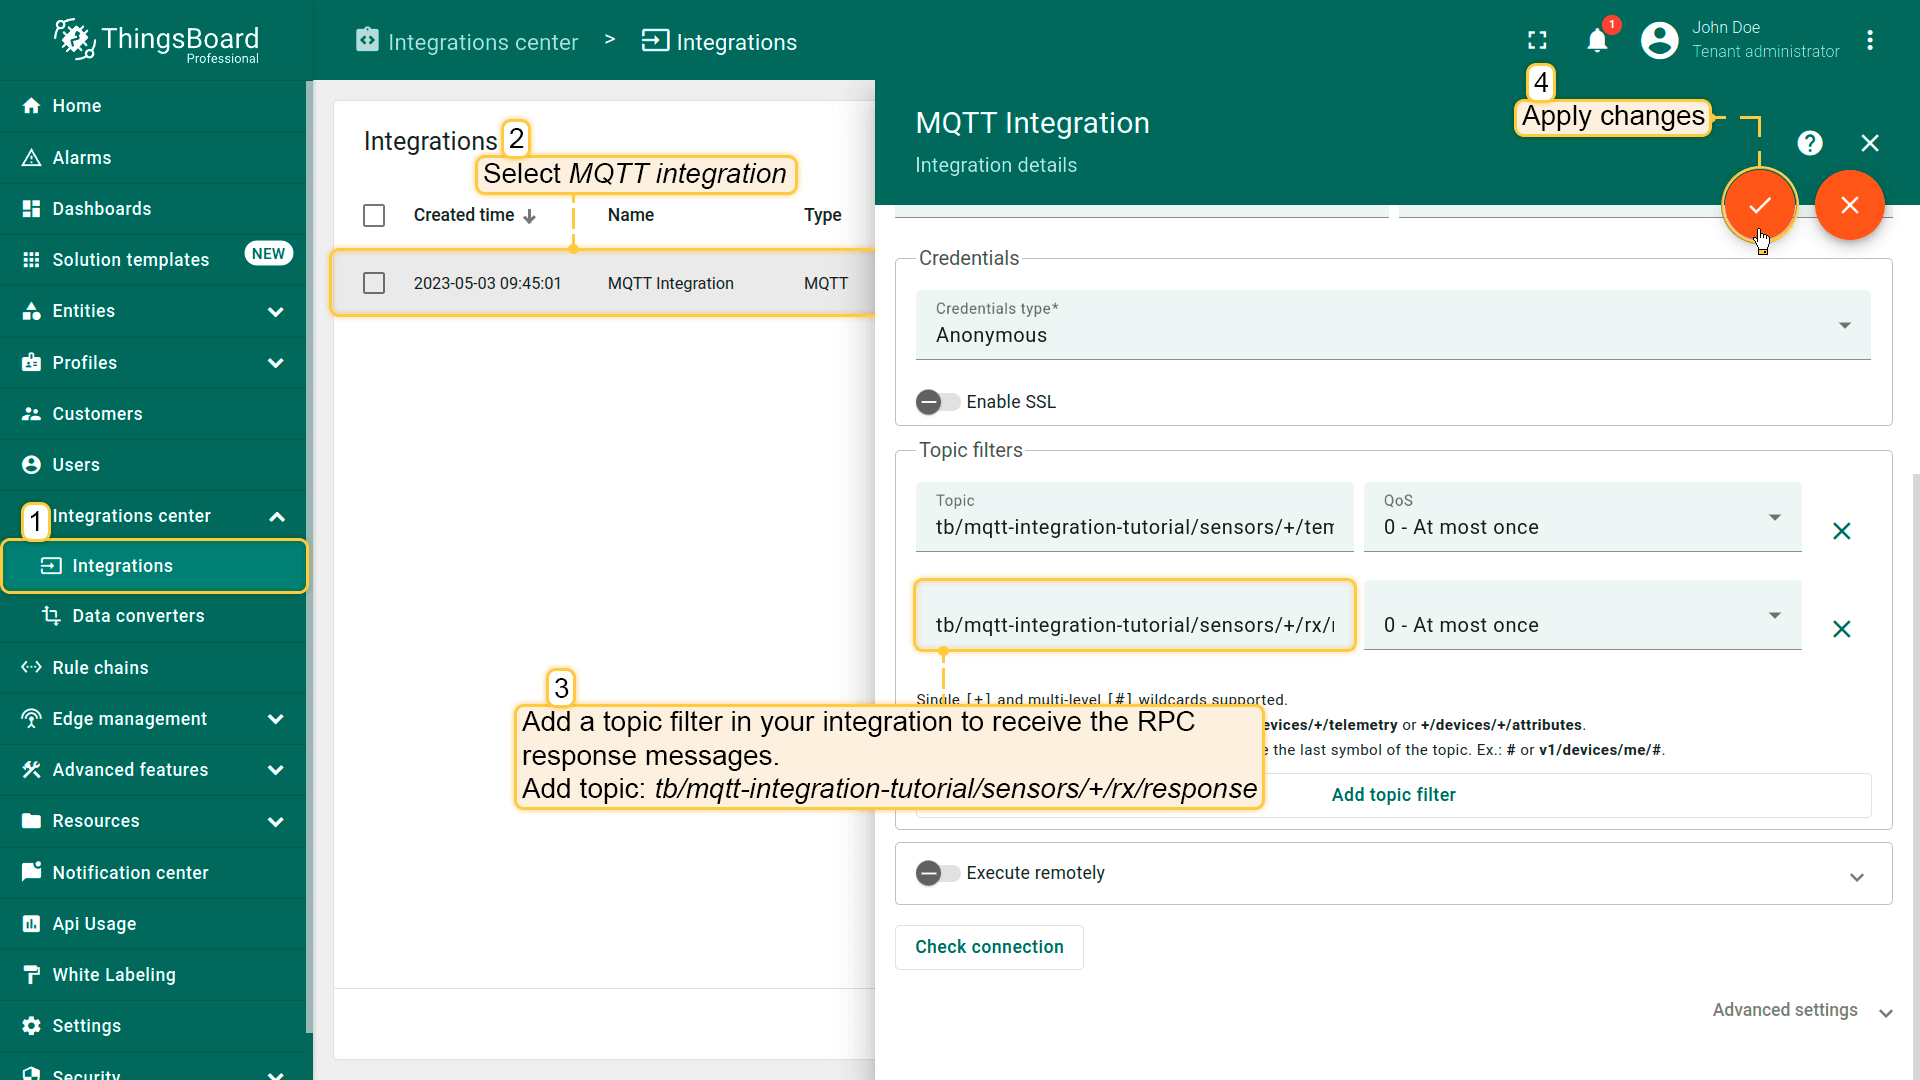Click the notifications bell icon
This screenshot has width=1920, height=1080.
[x=1597, y=41]
